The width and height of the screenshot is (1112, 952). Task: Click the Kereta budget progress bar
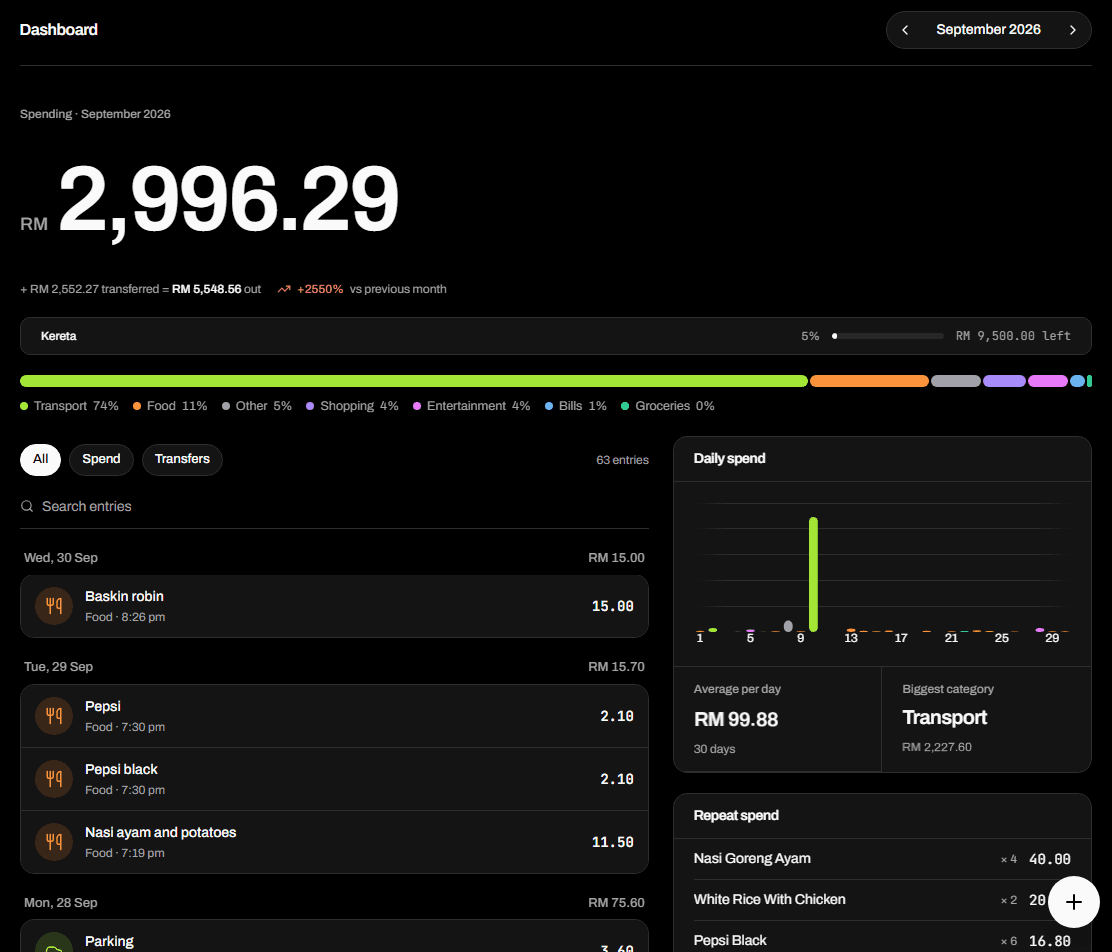pos(888,336)
